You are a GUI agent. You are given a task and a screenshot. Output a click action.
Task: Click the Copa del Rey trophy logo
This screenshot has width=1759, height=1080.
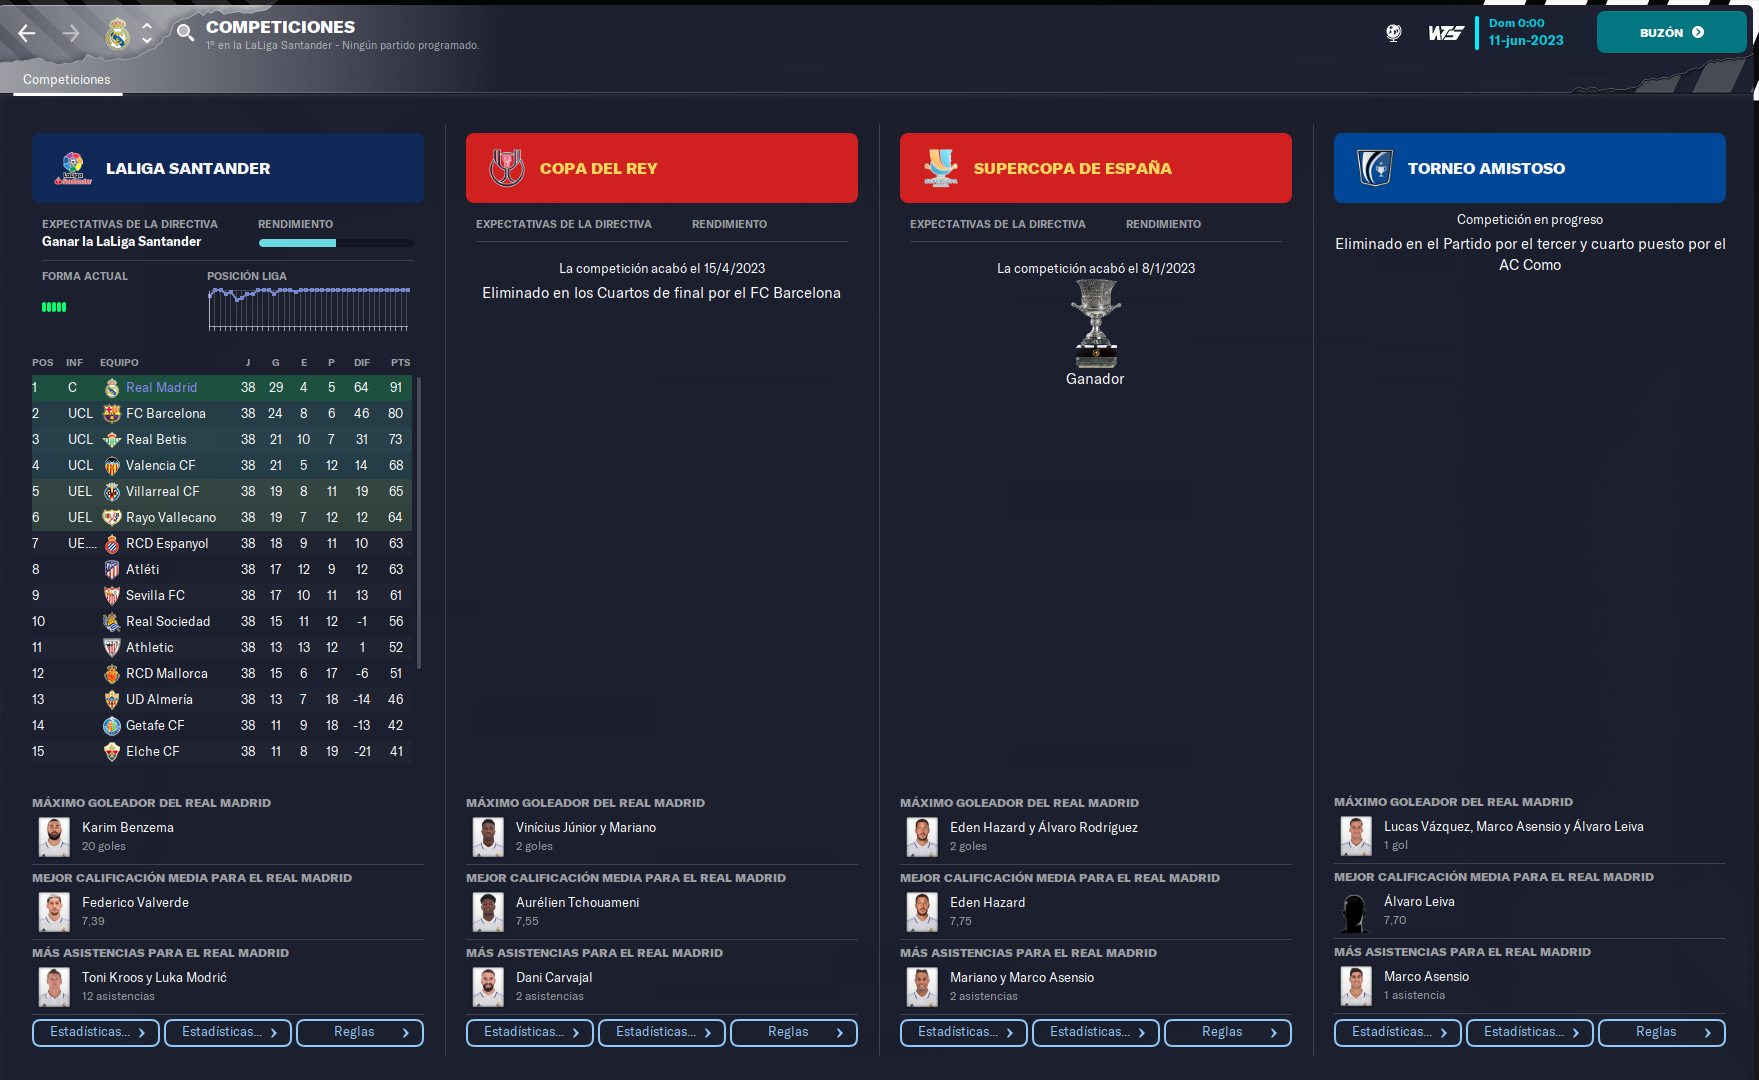pyautogui.click(x=507, y=168)
